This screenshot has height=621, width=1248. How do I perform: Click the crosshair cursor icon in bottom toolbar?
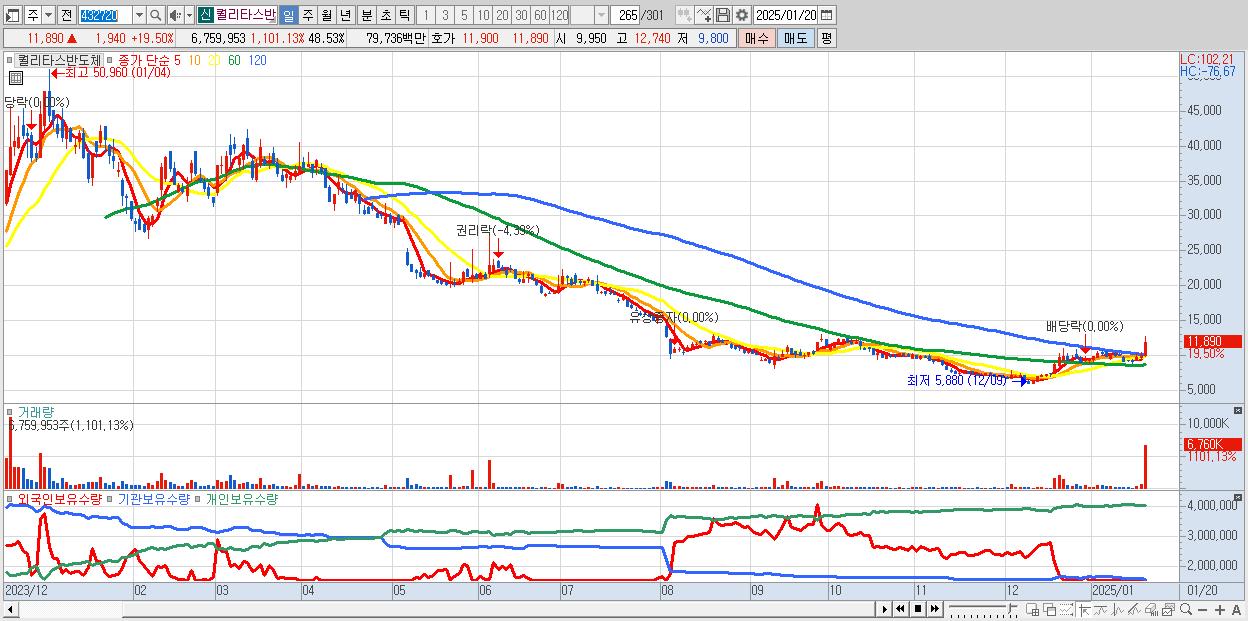[1084, 609]
